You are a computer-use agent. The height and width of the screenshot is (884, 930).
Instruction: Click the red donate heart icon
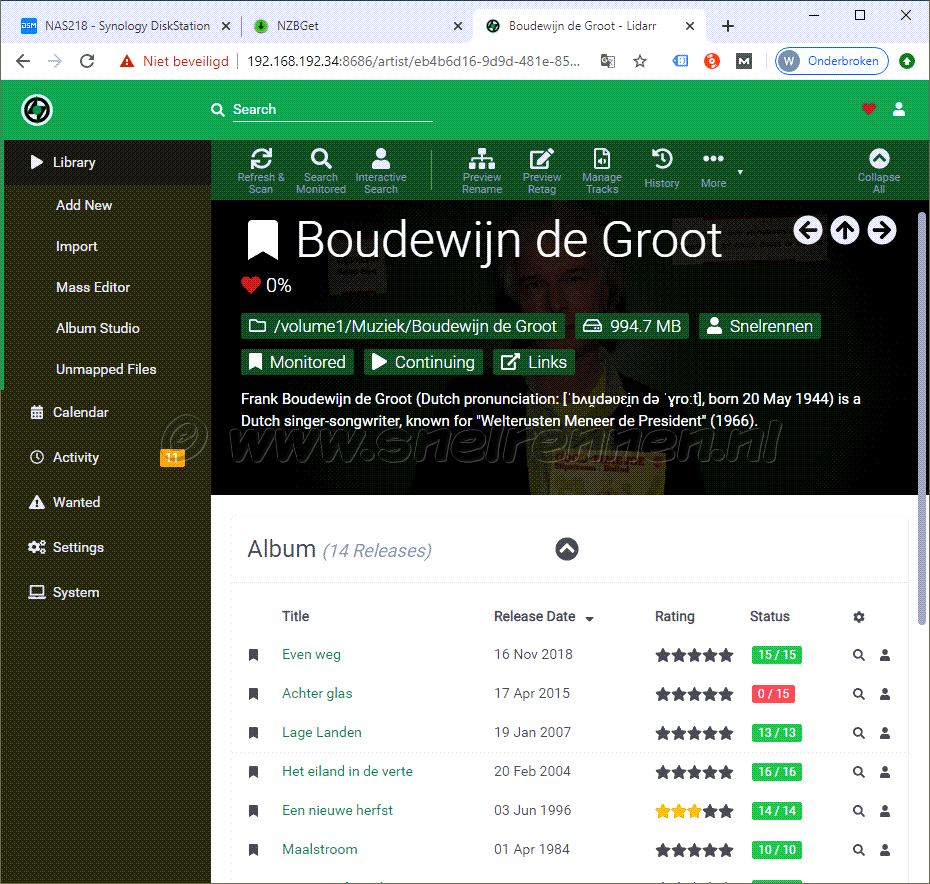869,109
